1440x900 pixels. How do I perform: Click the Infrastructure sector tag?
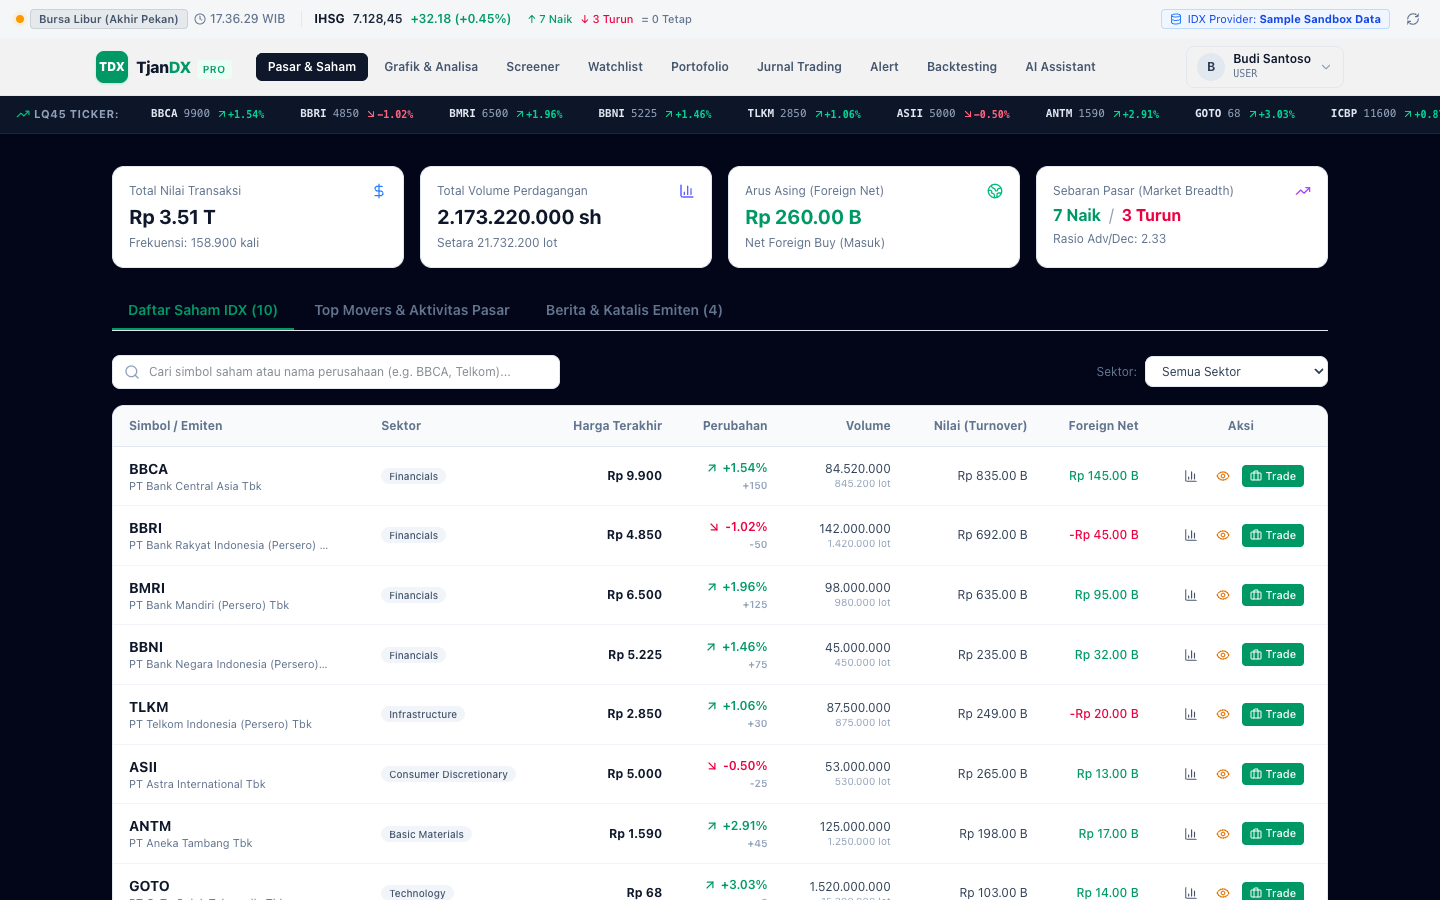pos(423,714)
